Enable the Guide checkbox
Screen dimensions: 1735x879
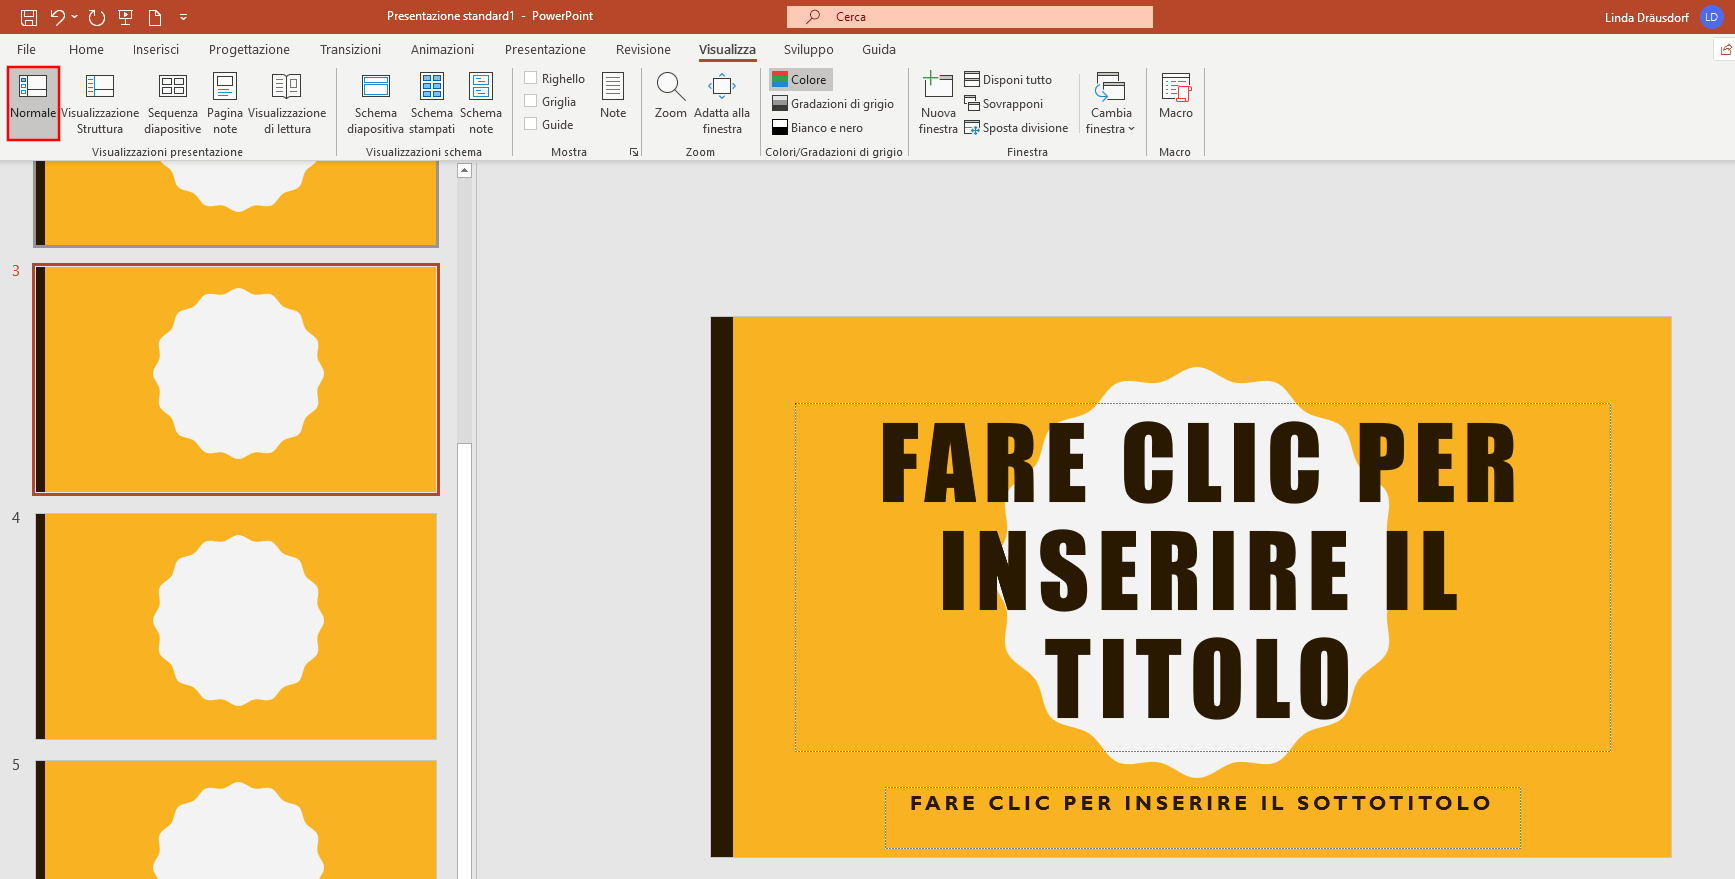pyautogui.click(x=531, y=124)
